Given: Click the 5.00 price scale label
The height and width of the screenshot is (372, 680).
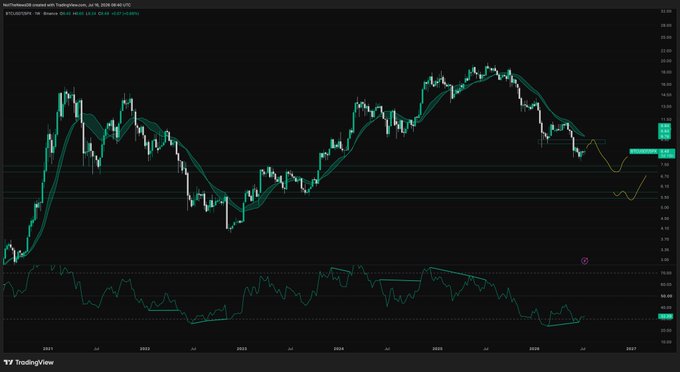Looking at the screenshot, I should point(665,208).
